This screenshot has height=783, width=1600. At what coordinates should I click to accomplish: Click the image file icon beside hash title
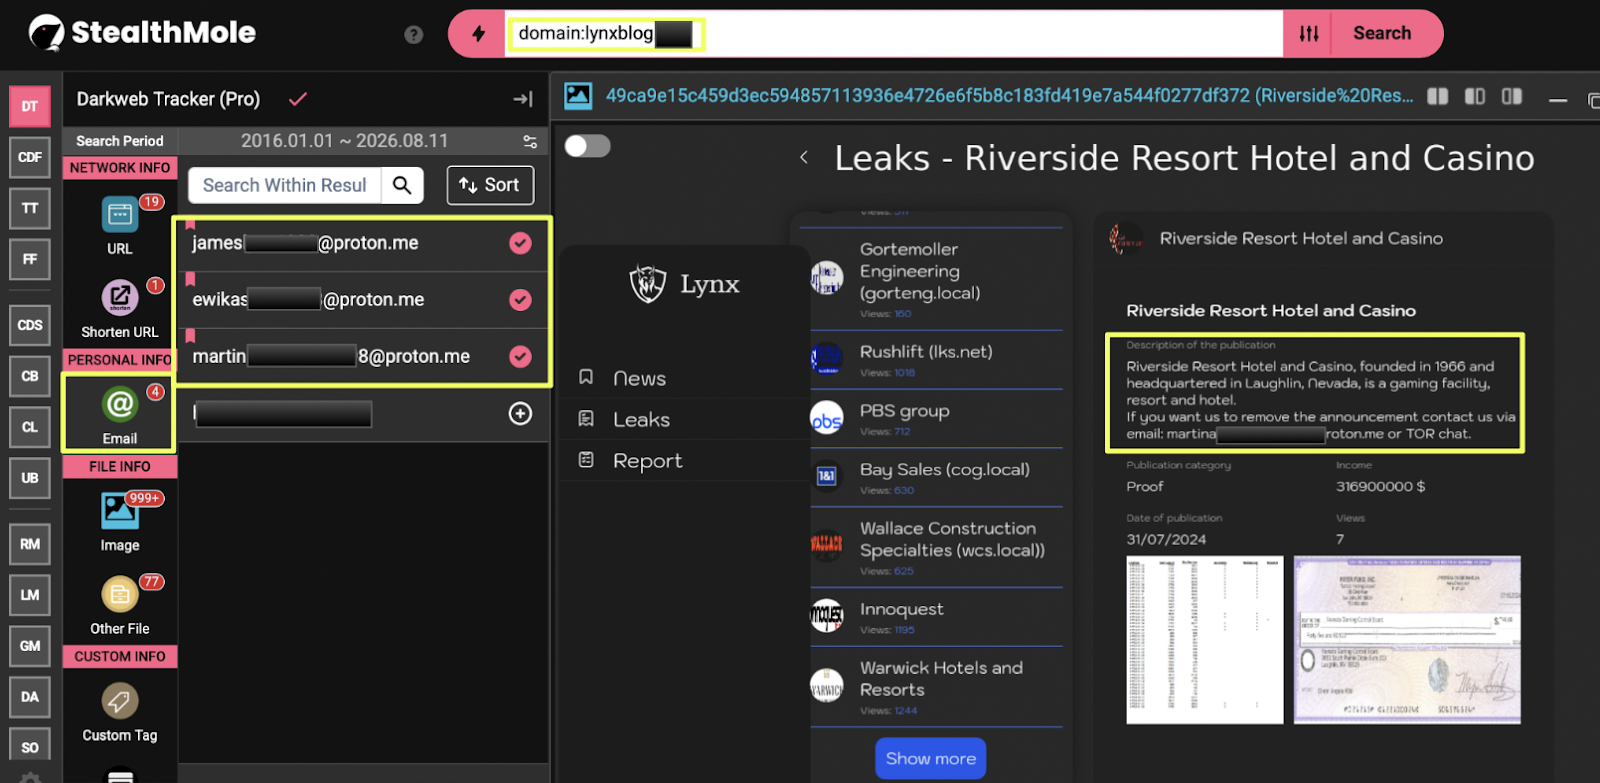tap(578, 96)
